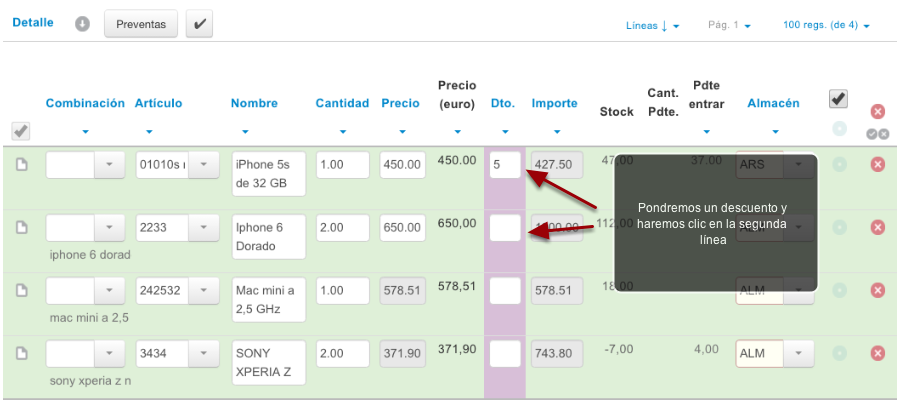Screen dimensions: 906x401
Task: Click the text 'sony xperia z n'
Action: pyautogui.click(x=90, y=381)
